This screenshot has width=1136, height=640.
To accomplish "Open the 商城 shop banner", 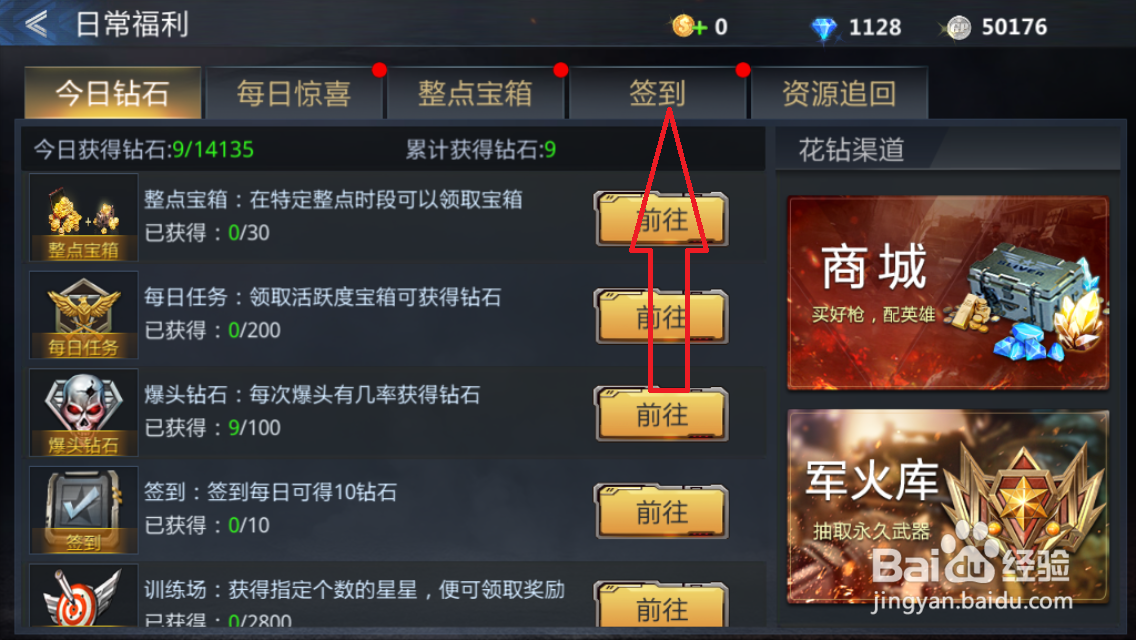I will tap(948, 293).
